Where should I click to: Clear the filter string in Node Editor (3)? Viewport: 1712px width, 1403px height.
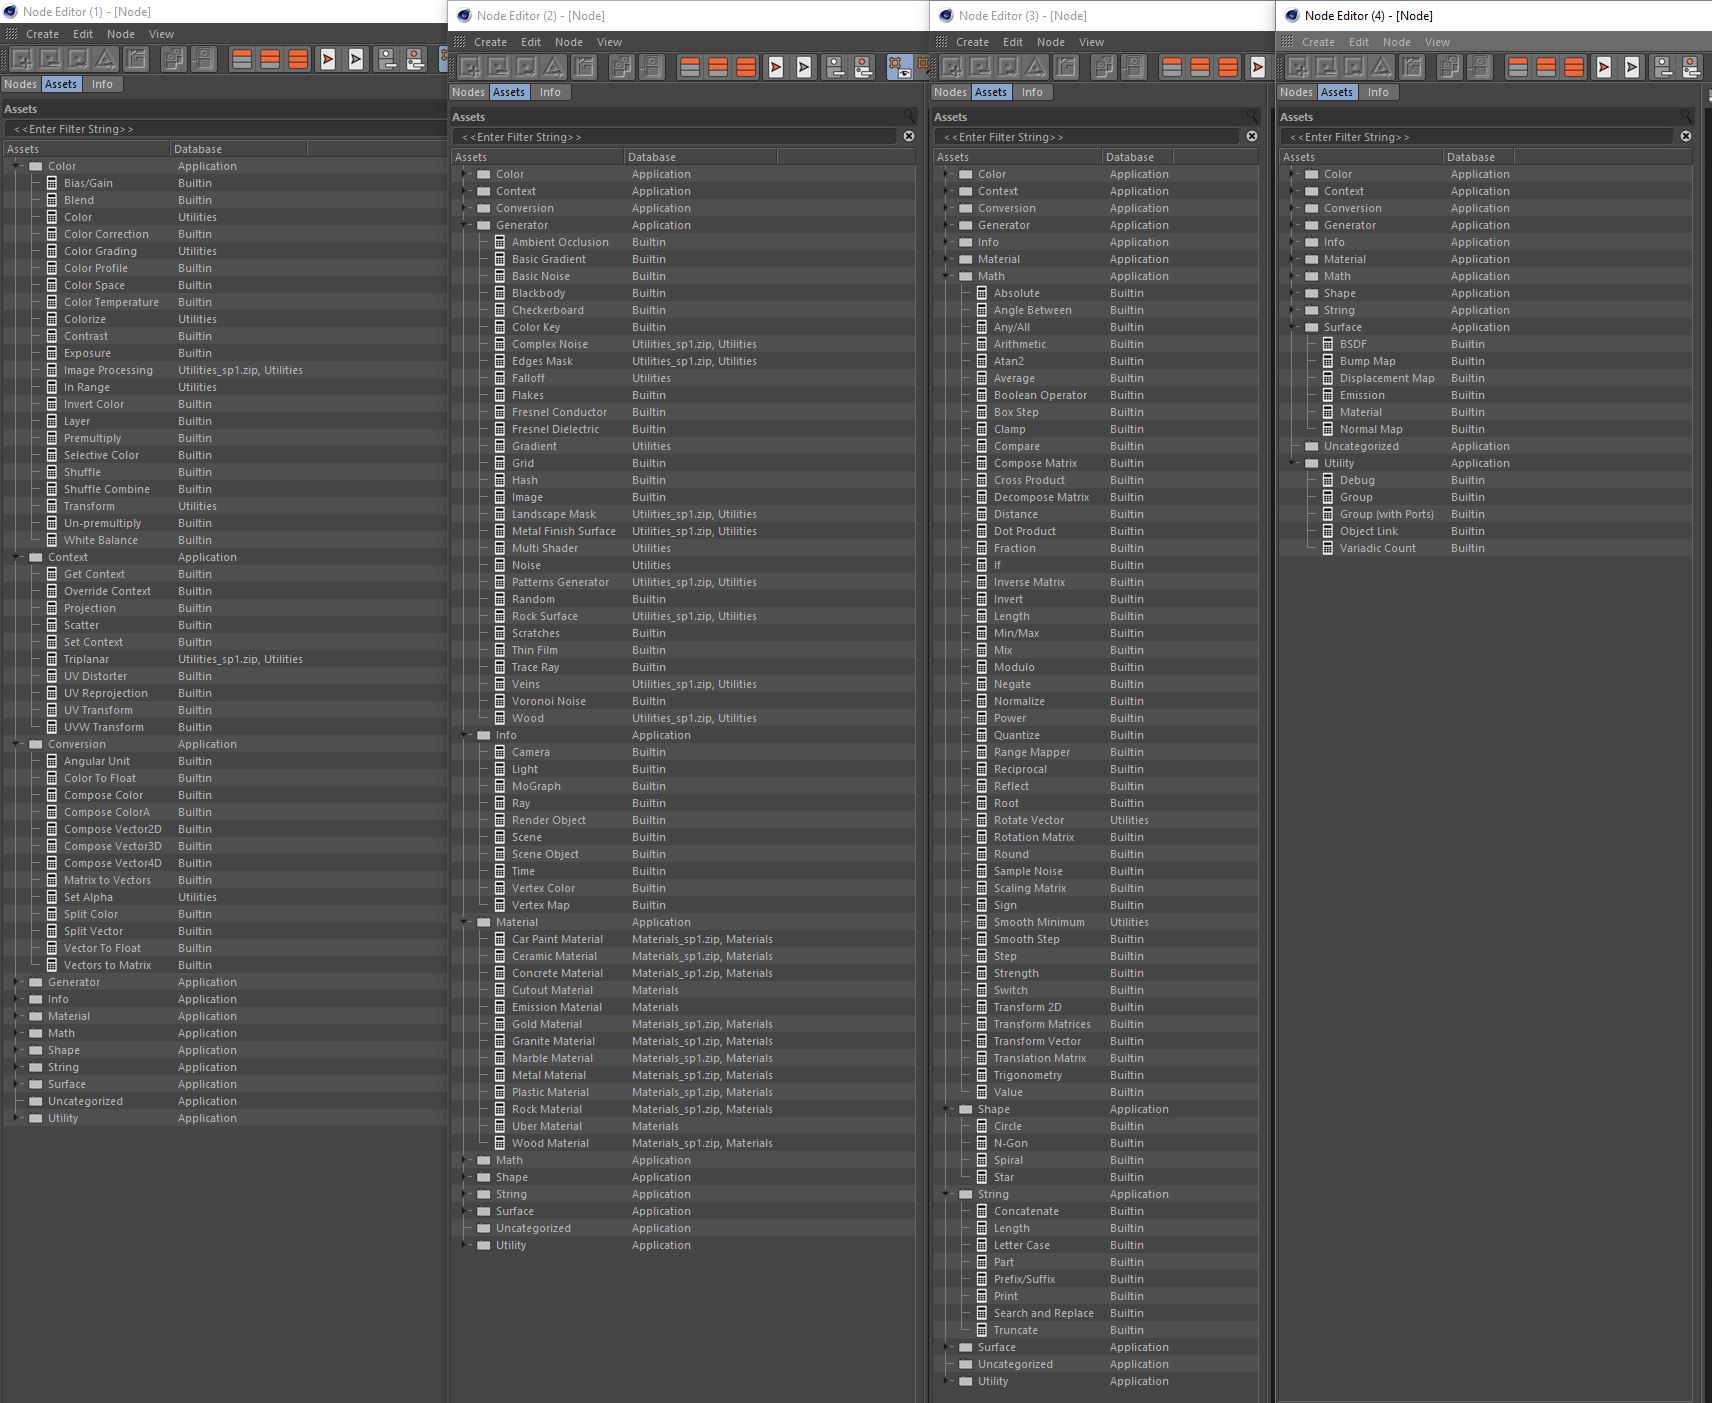tap(1251, 136)
